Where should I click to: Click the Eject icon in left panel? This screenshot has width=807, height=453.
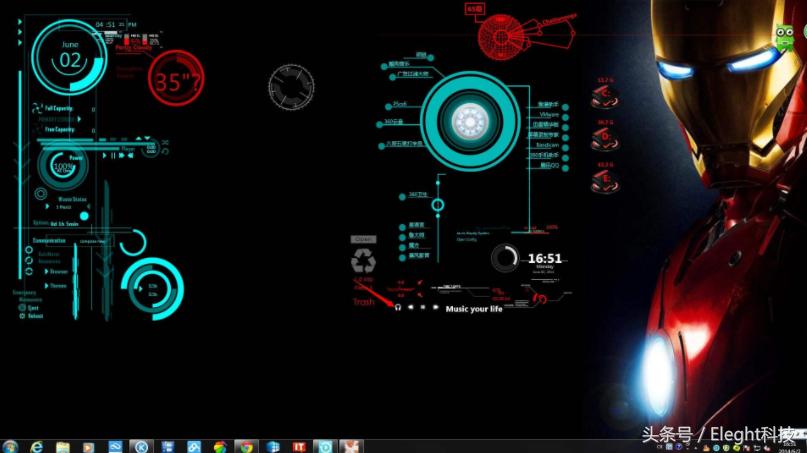pyautogui.click(x=22, y=307)
